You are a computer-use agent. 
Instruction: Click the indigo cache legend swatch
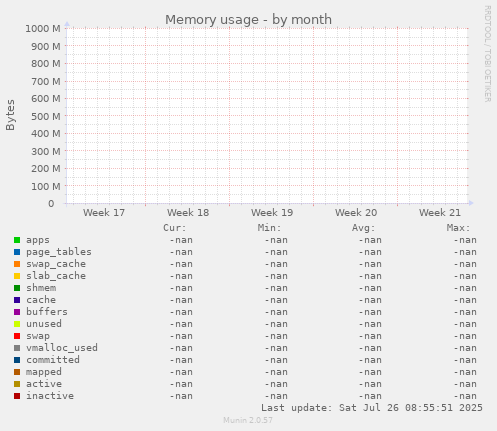pos(17,300)
